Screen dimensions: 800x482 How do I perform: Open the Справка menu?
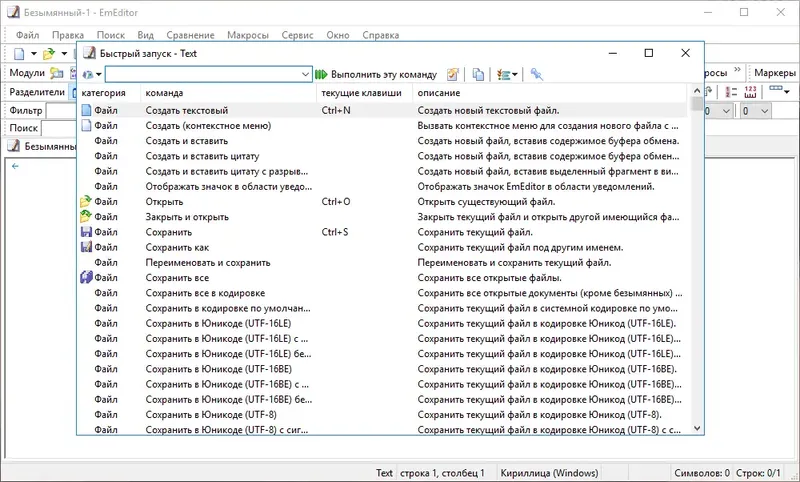[x=381, y=35]
